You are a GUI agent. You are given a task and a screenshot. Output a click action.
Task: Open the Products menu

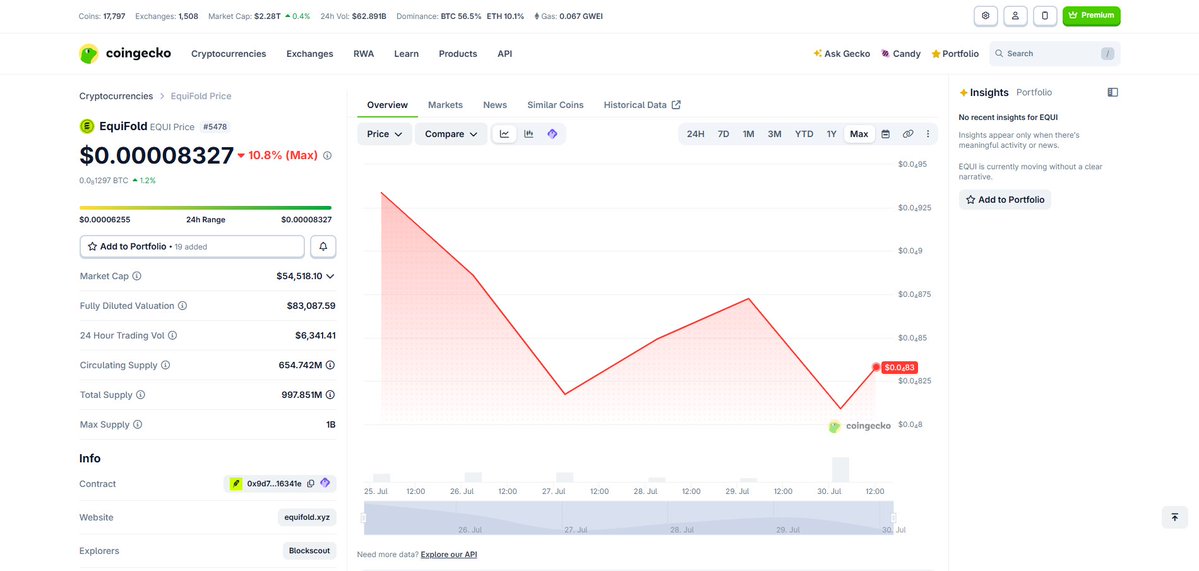point(457,54)
